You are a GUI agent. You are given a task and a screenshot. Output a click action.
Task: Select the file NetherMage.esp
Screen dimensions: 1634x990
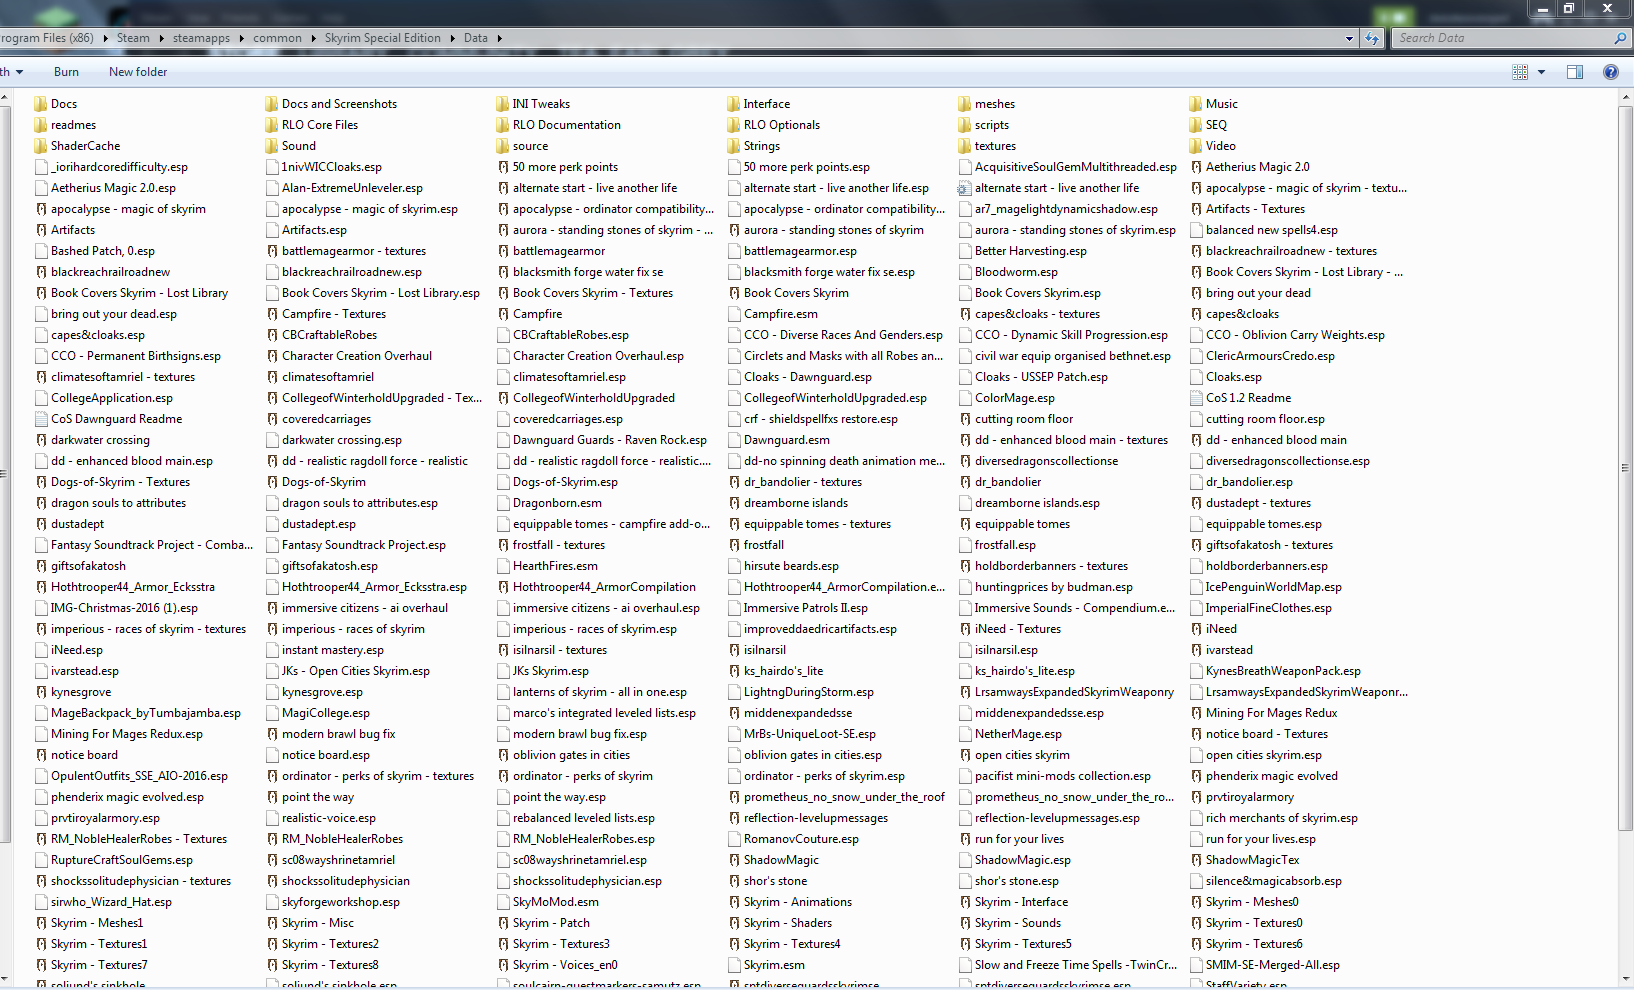tap(1018, 734)
